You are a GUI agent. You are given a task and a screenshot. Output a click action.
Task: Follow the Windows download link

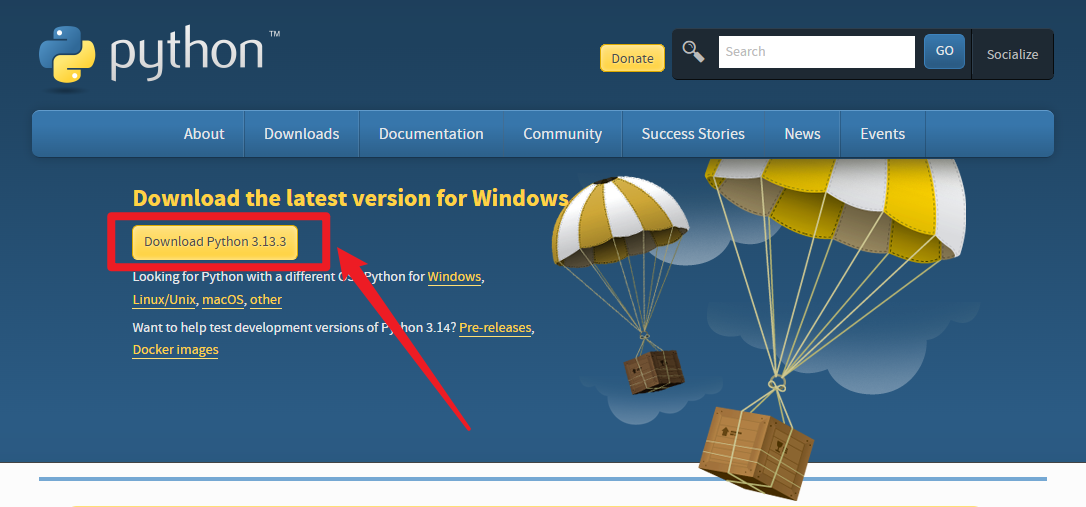454,276
